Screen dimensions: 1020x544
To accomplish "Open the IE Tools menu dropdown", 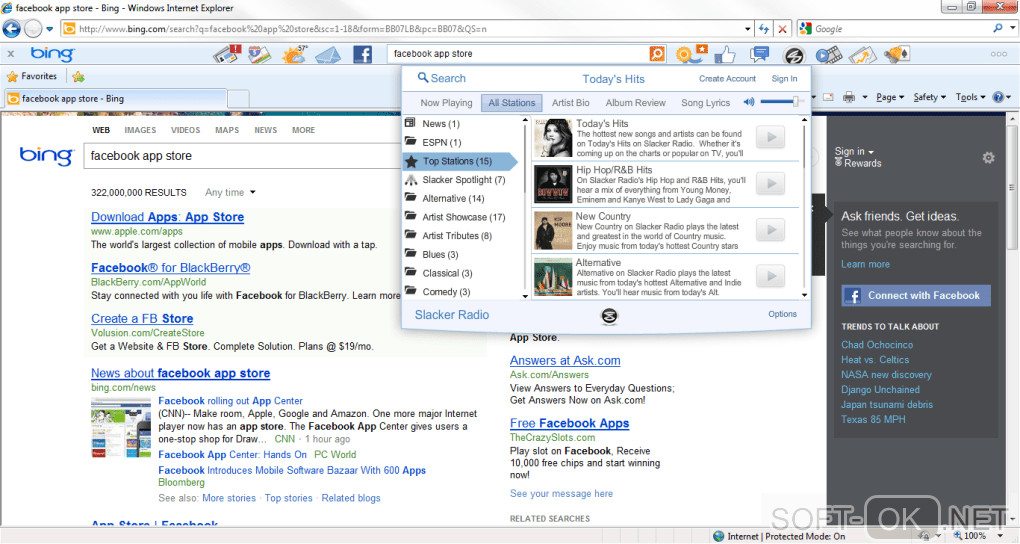I will pyautogui.click(x=970, y=97).
